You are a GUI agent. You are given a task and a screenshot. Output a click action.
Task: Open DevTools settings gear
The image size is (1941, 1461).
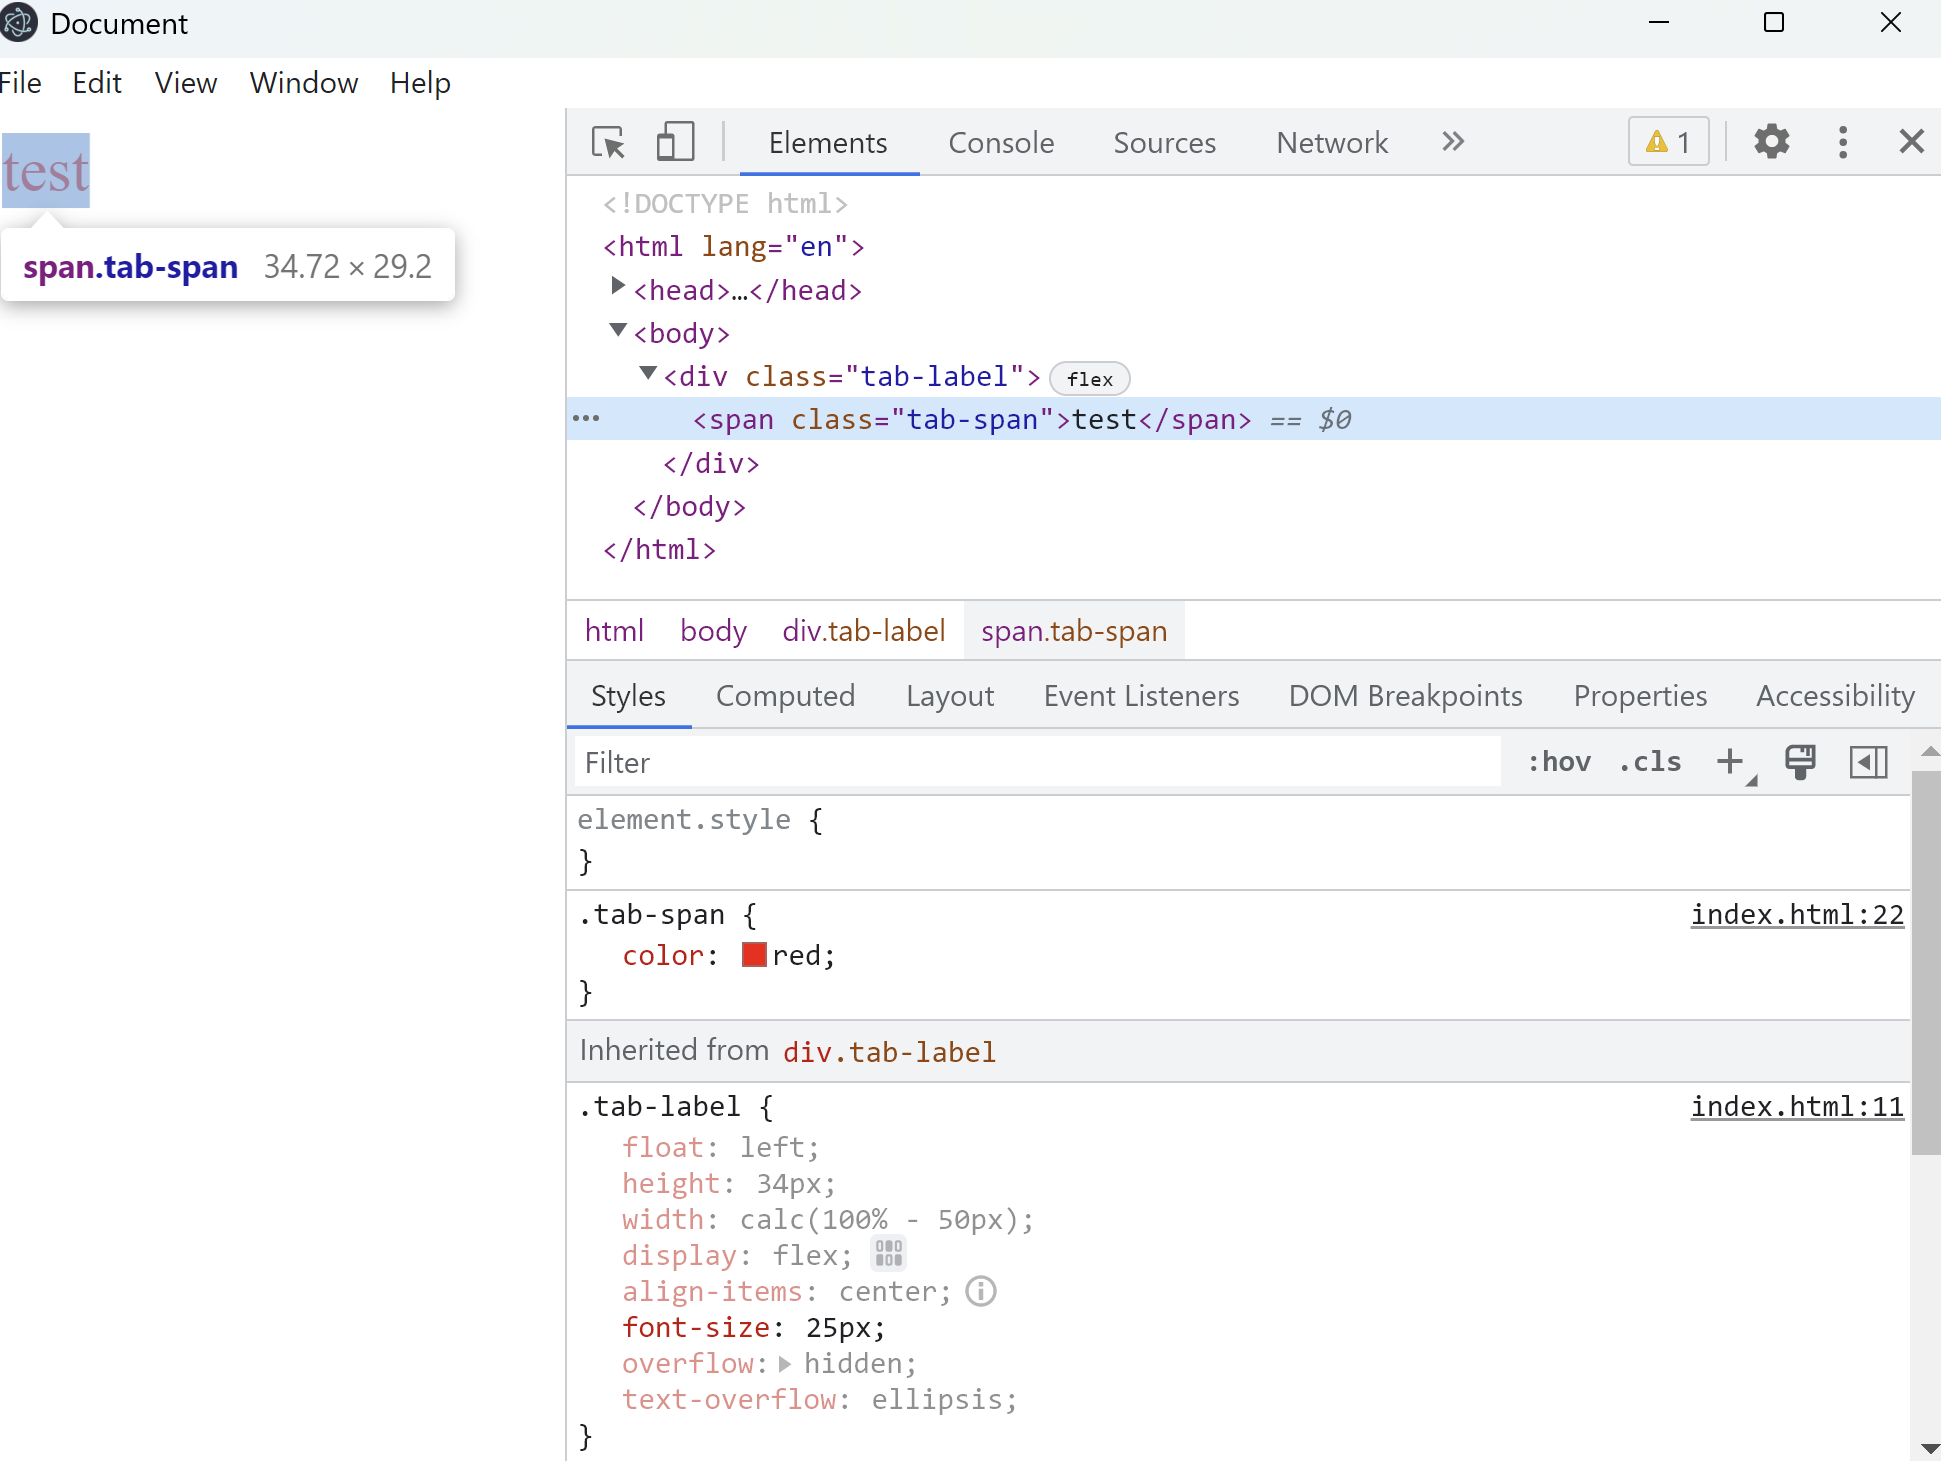pos(1771,142)
